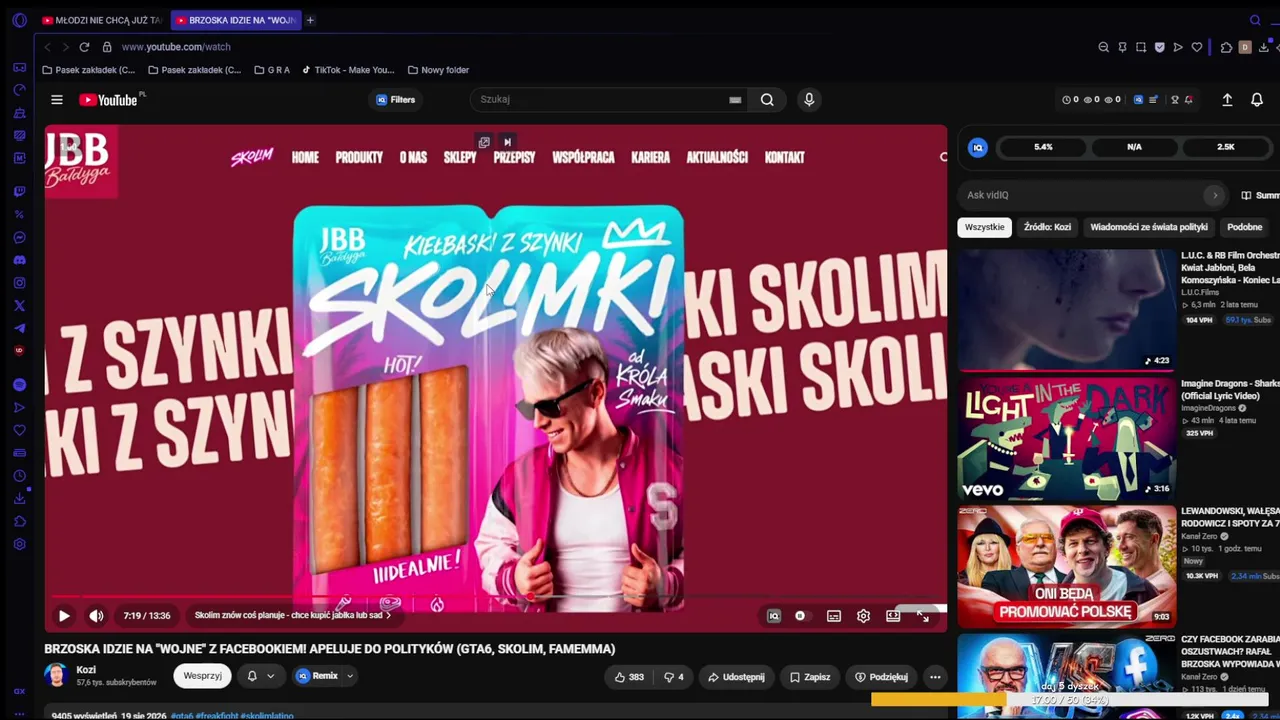The height and width of the screenshot is (720, 1280).
Task: Select the Źródło: Kozi filter chip
Action: pos(1047,227)
